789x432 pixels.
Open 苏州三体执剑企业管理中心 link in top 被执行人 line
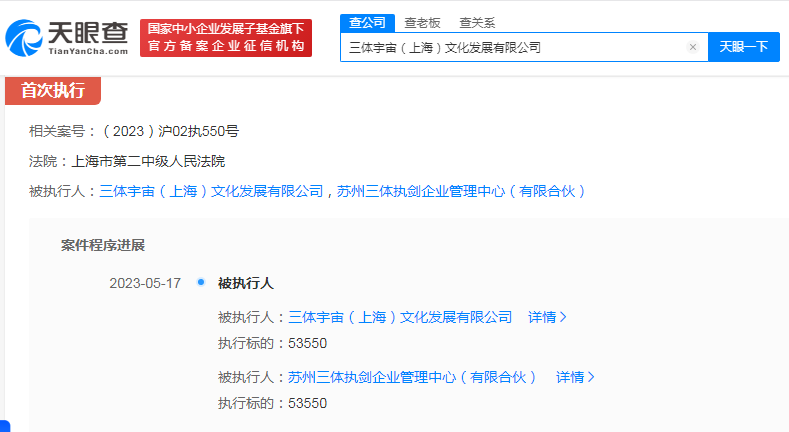click(x=461, y=191)
